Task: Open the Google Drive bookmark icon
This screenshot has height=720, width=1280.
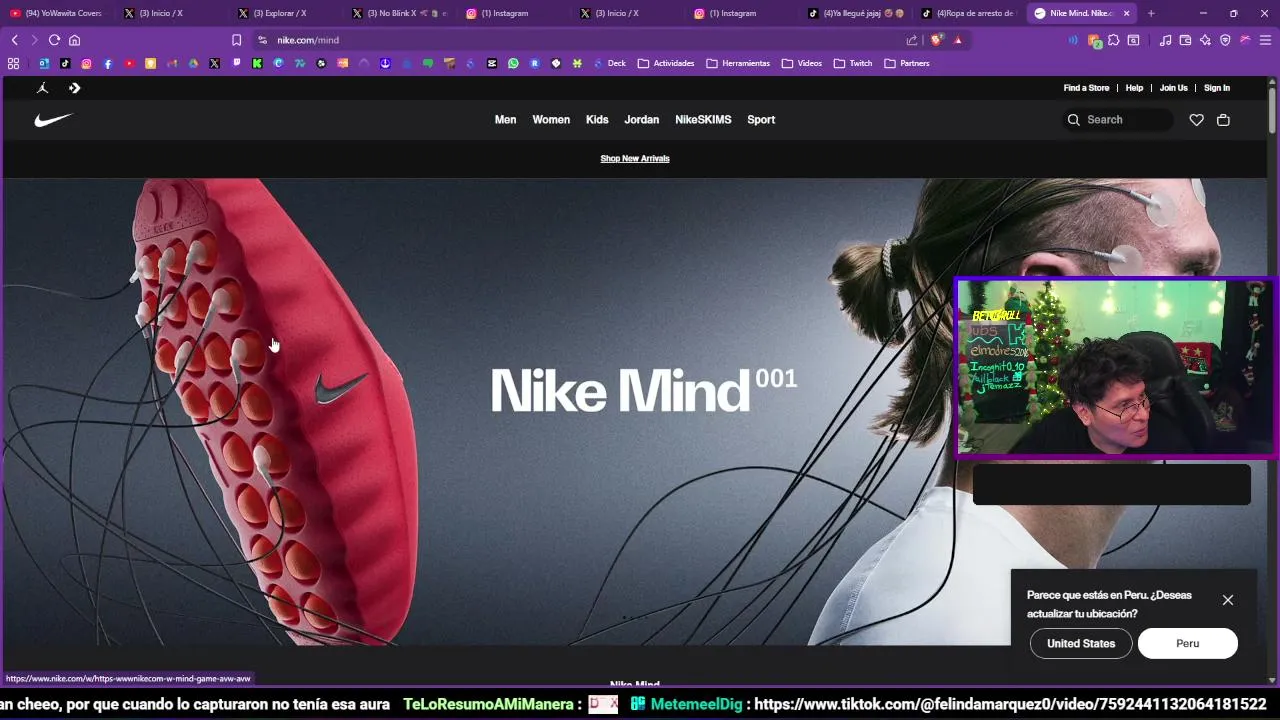Action: click(x=193, y=63)
